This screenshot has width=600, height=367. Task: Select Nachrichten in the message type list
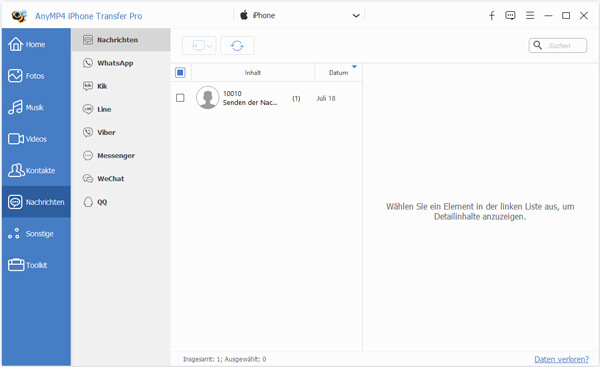121,40
